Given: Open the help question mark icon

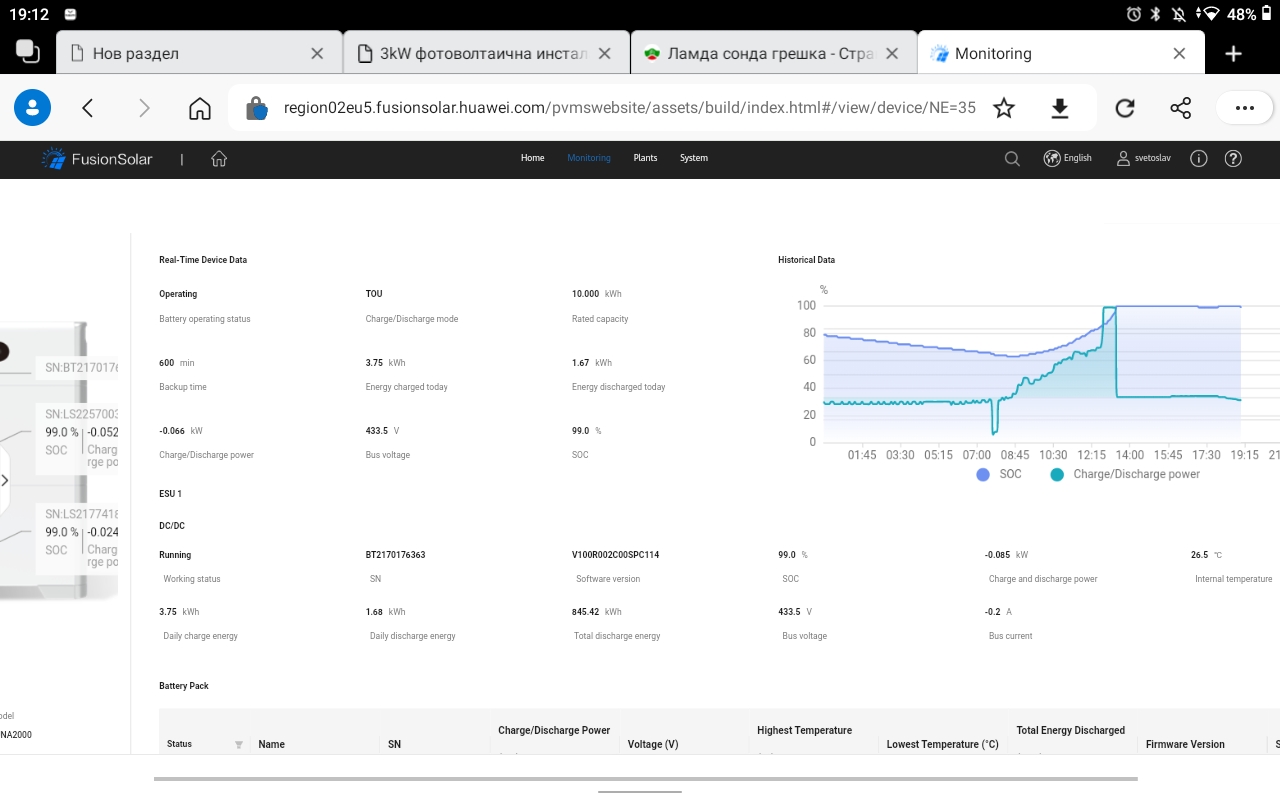Looking at the screenshot, I should pos(1233,158).
